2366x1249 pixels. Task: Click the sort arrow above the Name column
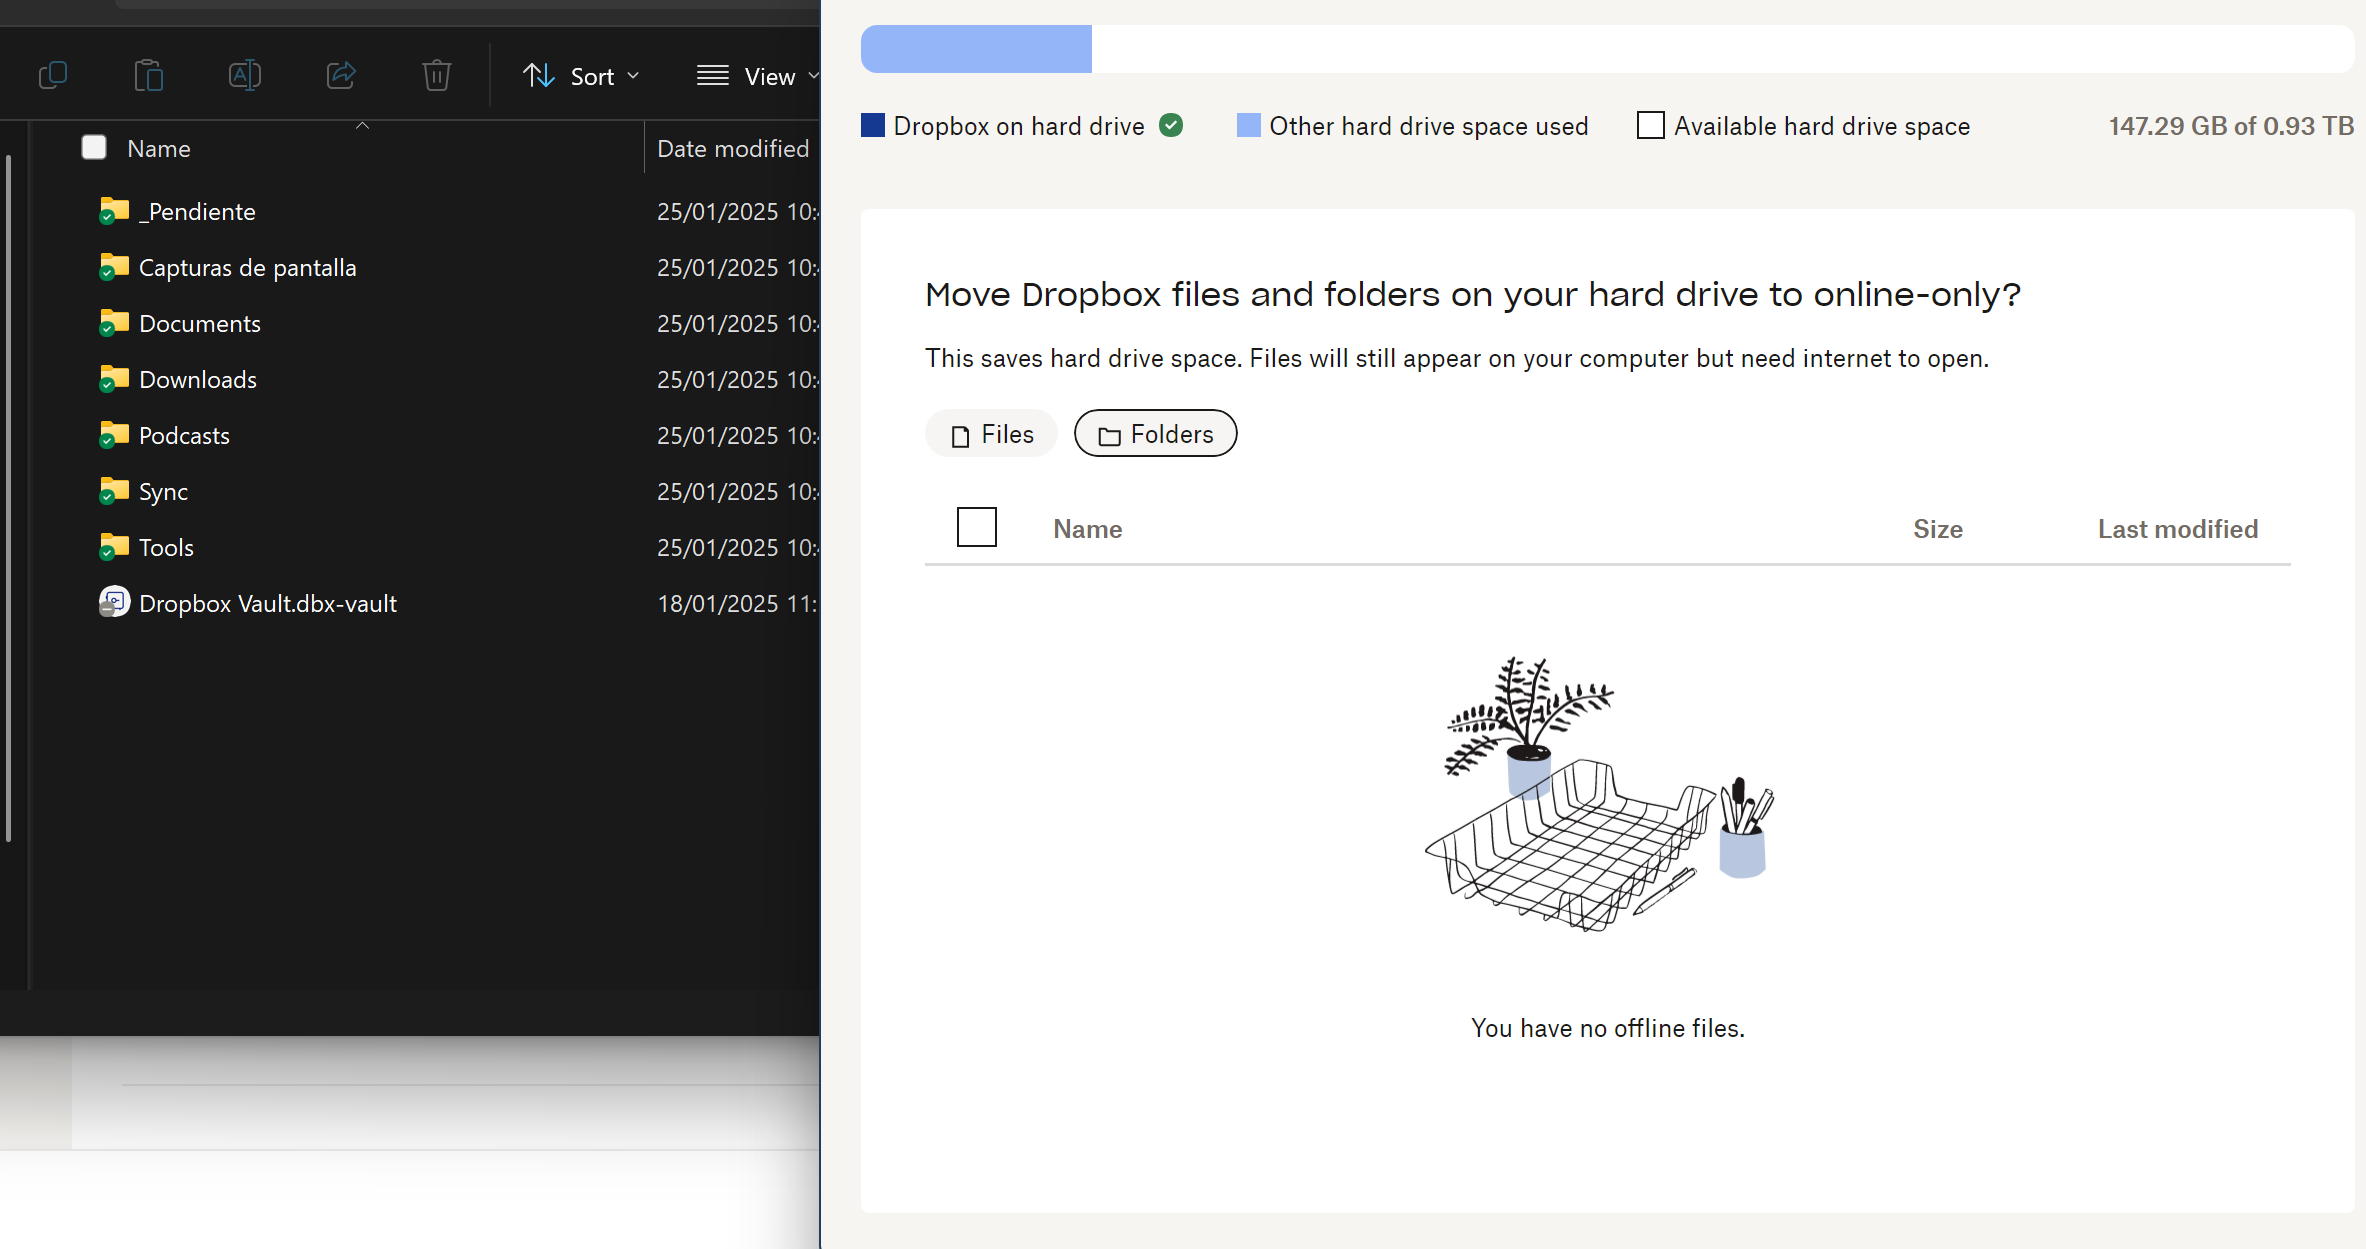tap(363, 126)
